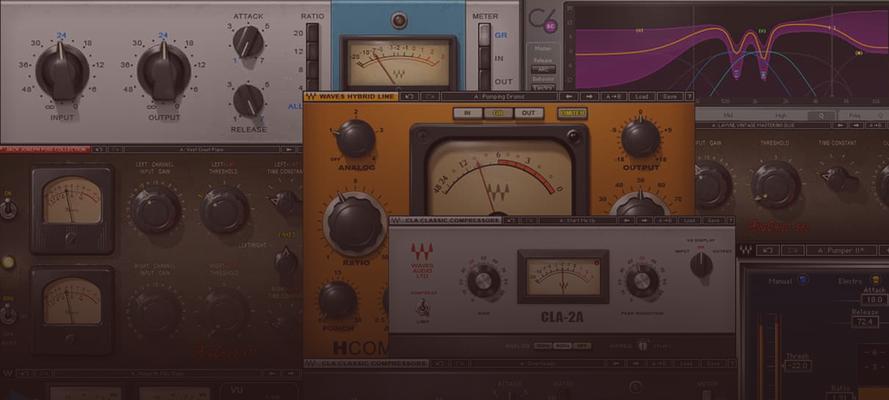
Task: Click the yellow Electro mode indicator
Action: tap(875, 280)
